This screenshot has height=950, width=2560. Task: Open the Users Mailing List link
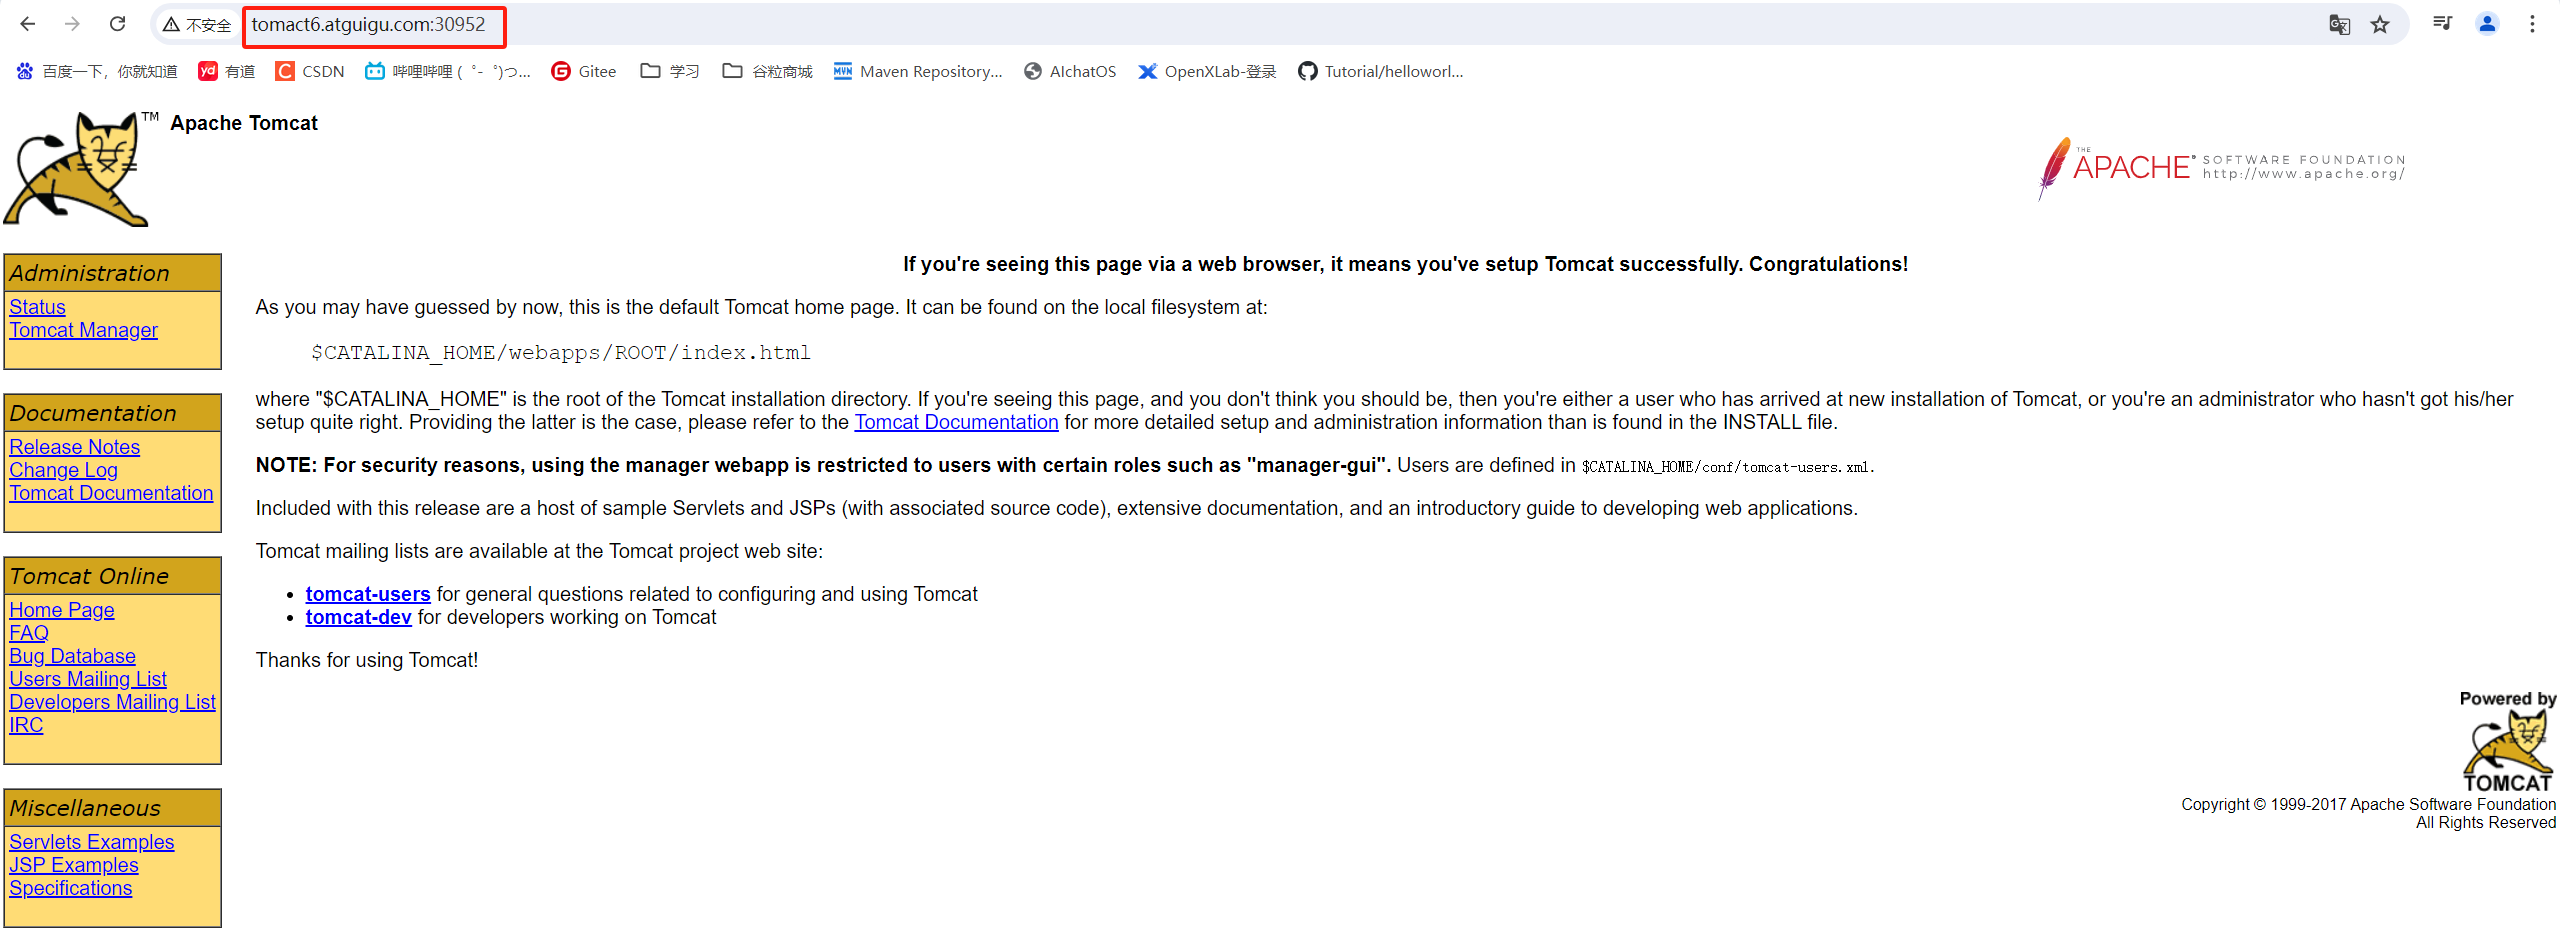click(x=88, y=679)
